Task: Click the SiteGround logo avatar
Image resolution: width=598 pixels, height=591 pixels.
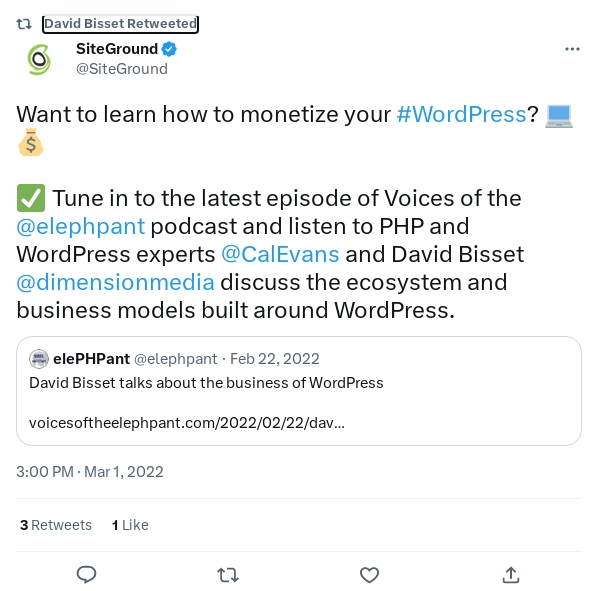Action: tap(39, 59)
